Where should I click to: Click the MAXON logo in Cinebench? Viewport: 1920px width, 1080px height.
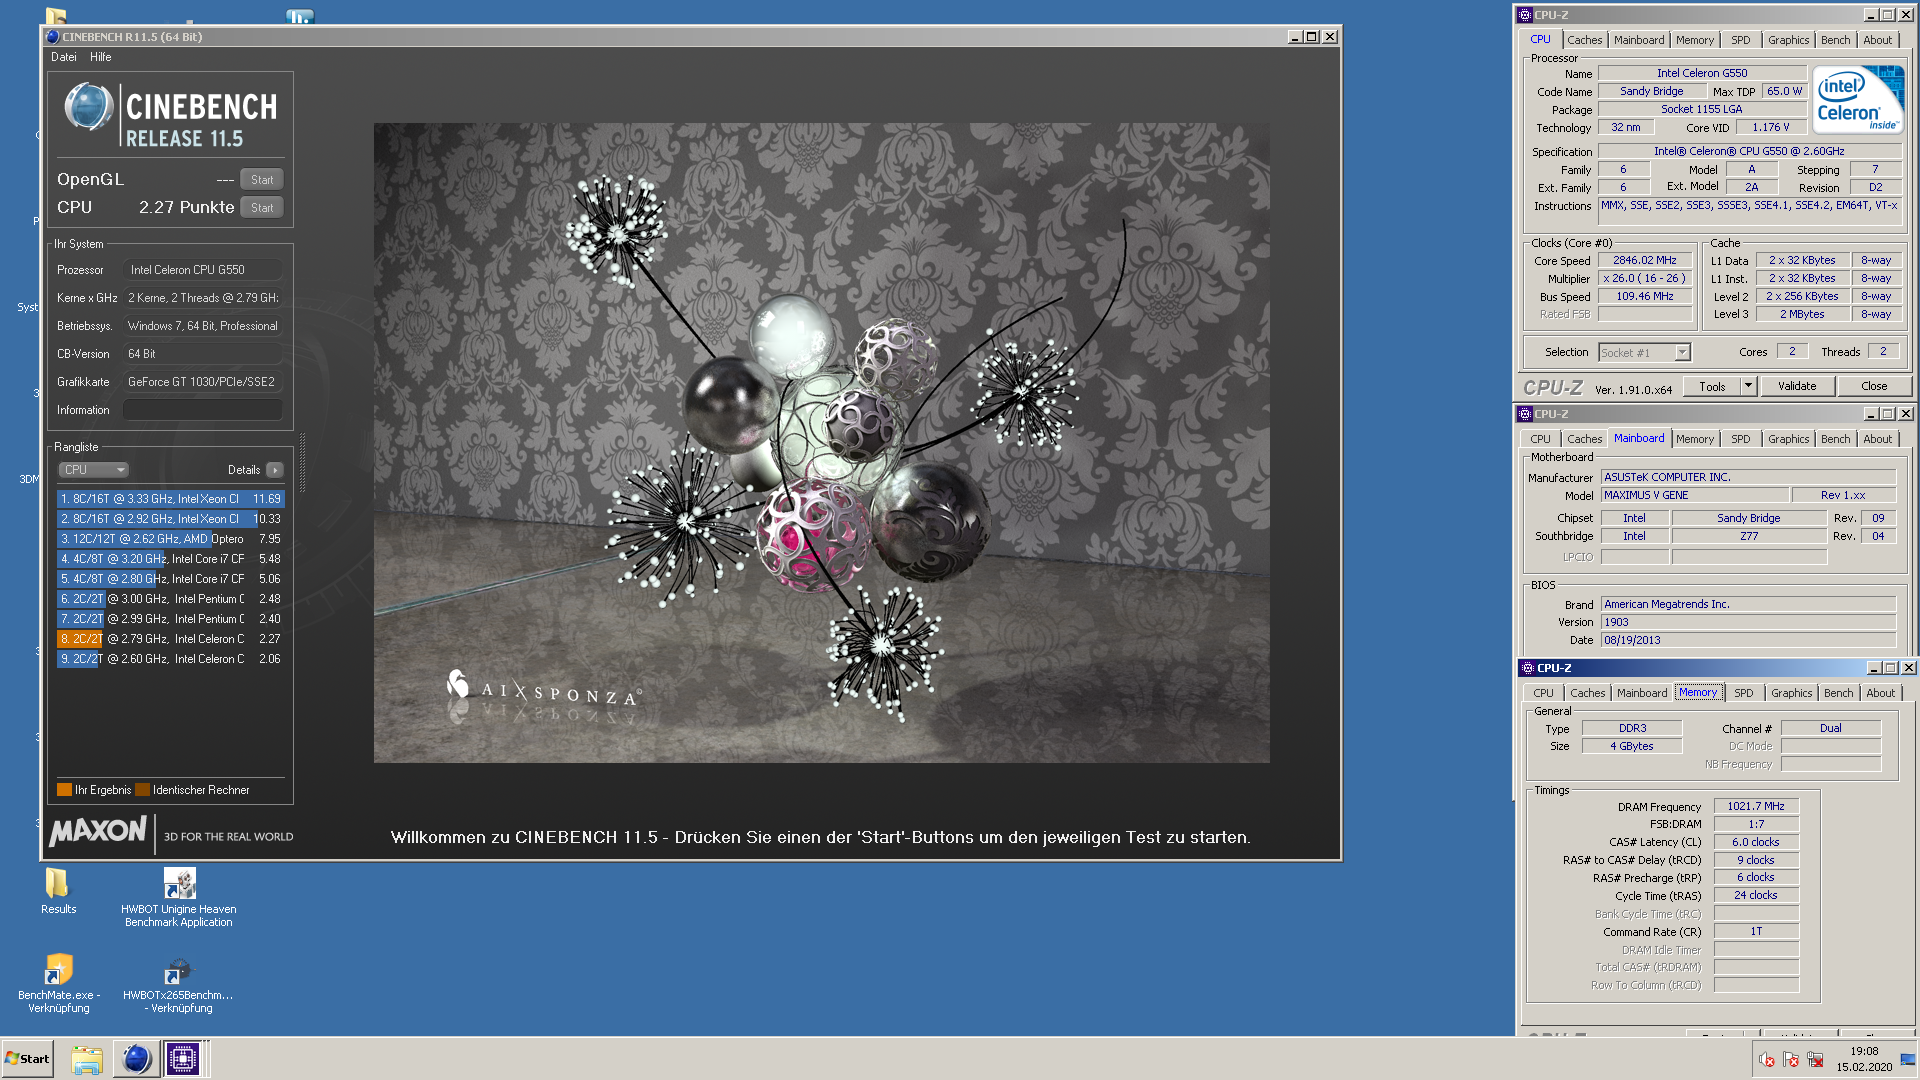[x=98, y=831]
